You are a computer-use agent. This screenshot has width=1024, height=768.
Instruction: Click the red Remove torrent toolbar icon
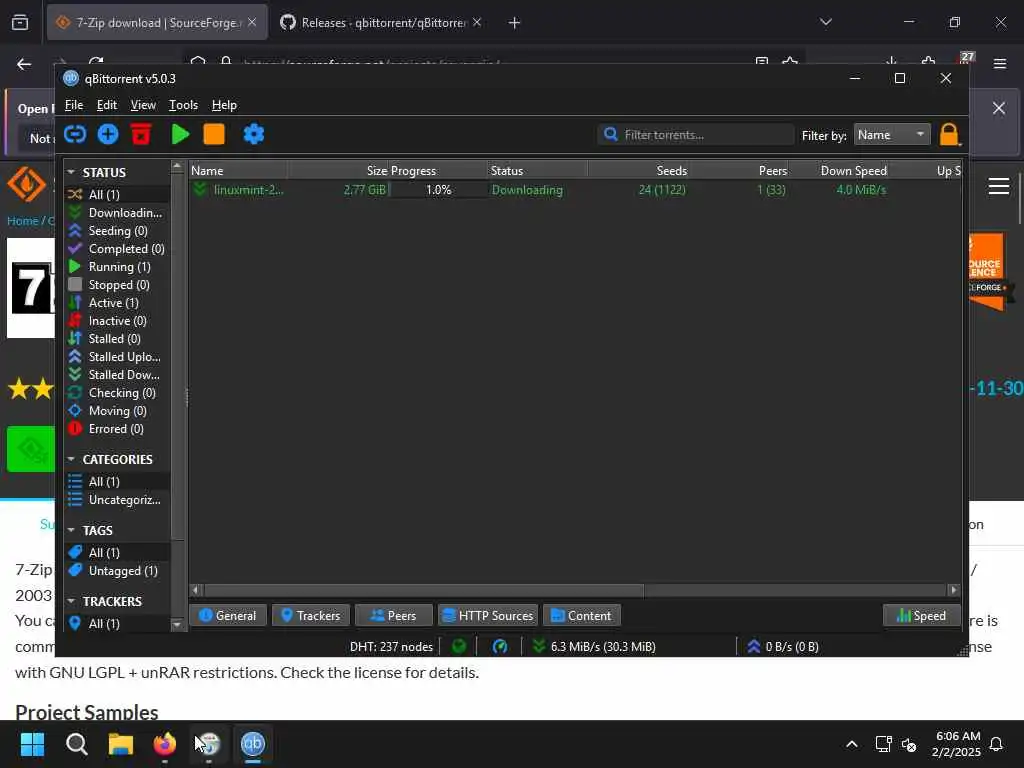(x=141, y=135)
